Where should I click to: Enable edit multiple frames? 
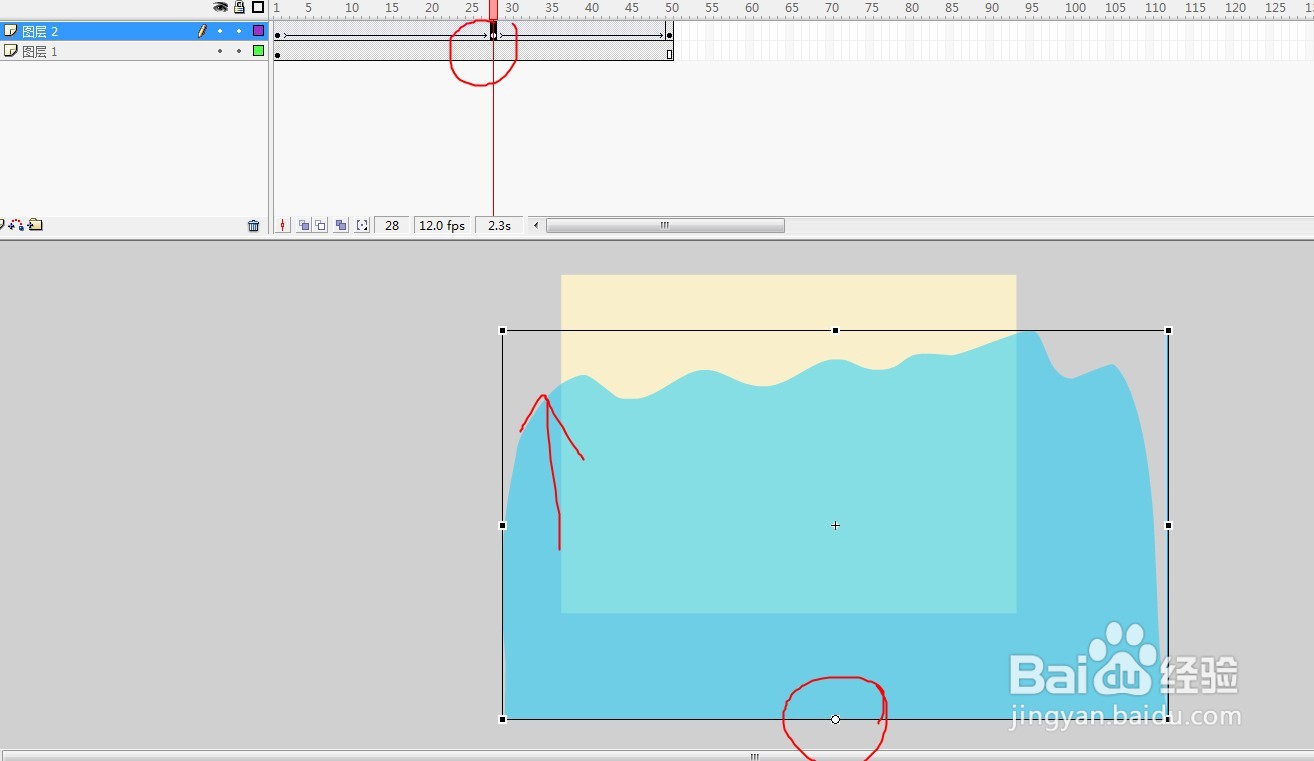341,226
